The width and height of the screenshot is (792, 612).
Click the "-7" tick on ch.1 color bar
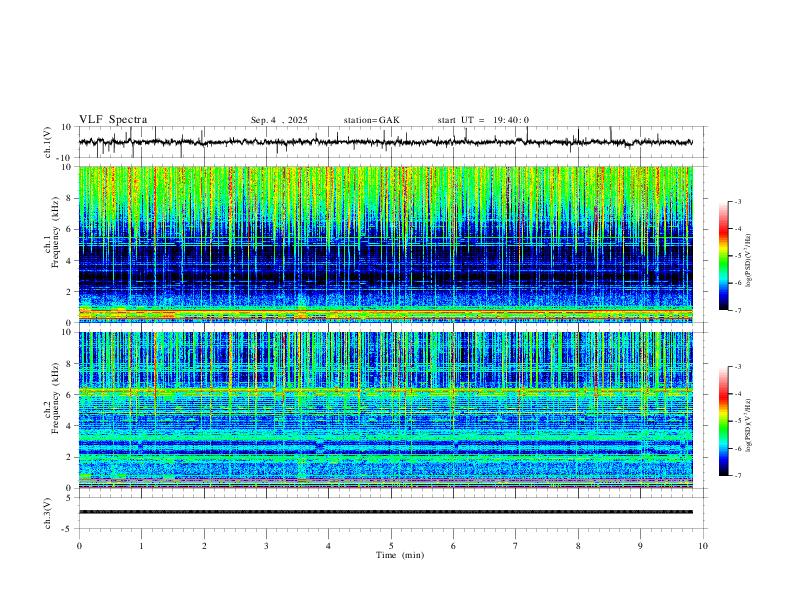click(x=737, y=310)
